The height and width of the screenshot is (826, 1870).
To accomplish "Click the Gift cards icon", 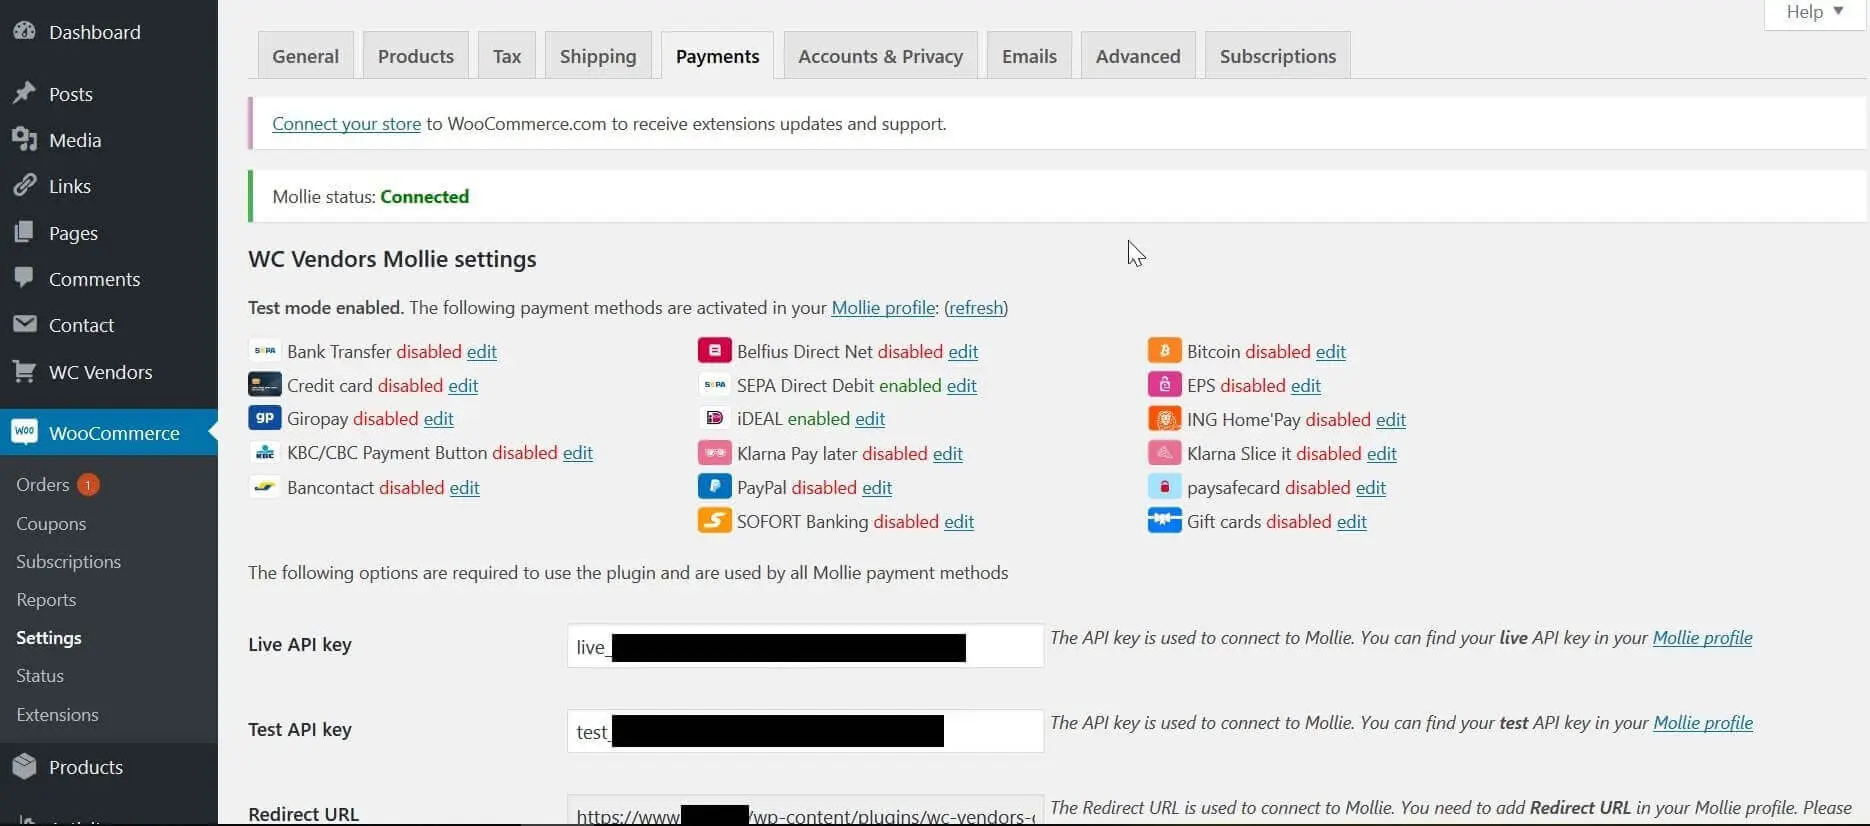I will [x=1164, y=521].
